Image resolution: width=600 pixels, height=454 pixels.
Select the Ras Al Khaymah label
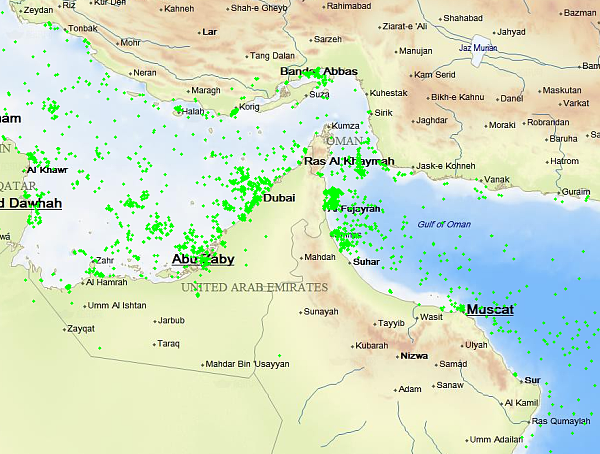(349, 161)
